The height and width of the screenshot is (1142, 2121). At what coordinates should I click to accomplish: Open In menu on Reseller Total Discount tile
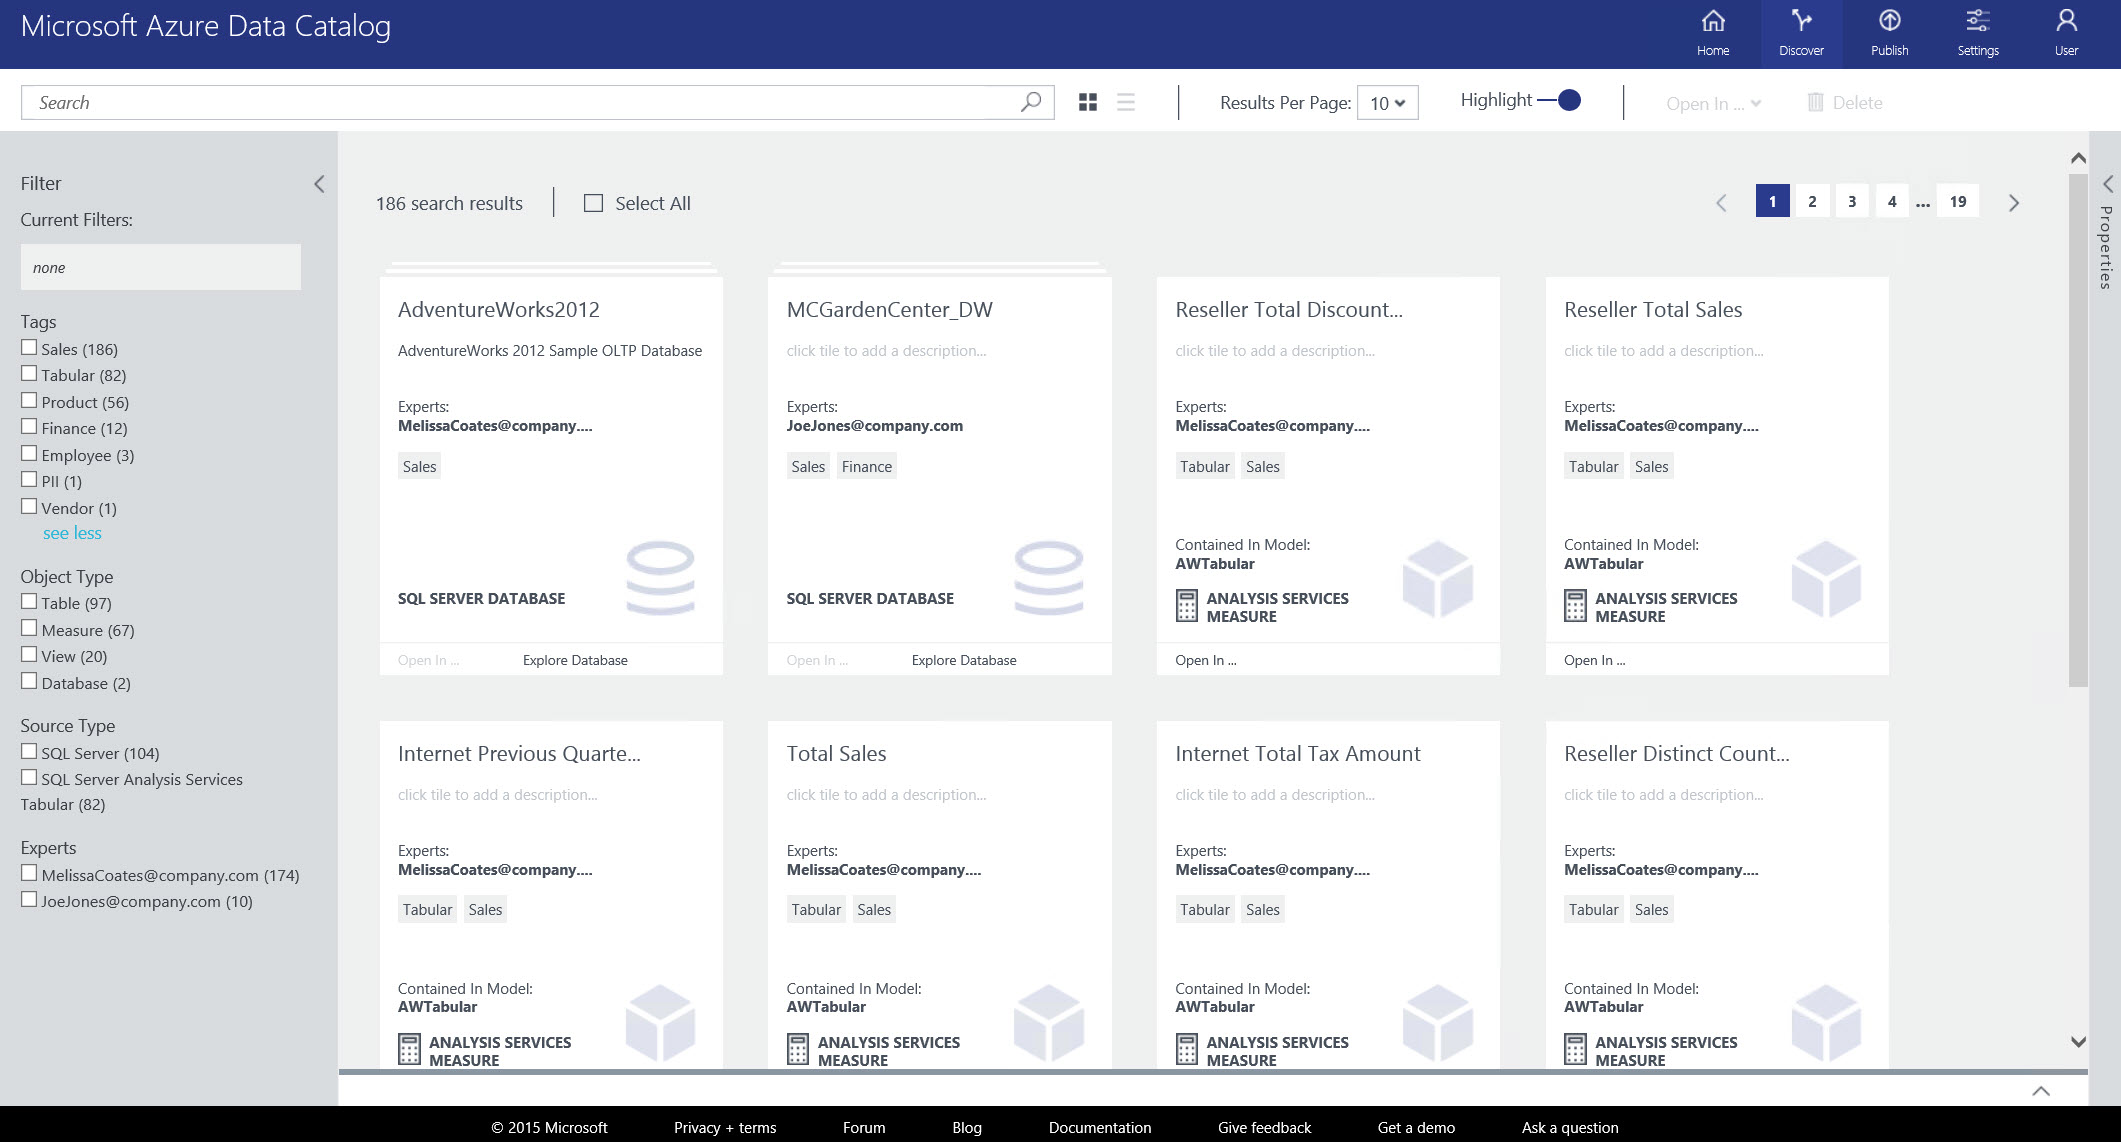(1205, 660)
